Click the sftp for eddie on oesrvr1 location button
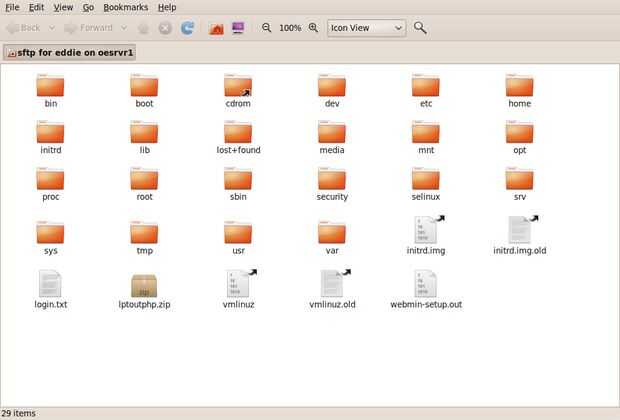Image resolution: width=620 pixels, height=420 pixels. 70,53
